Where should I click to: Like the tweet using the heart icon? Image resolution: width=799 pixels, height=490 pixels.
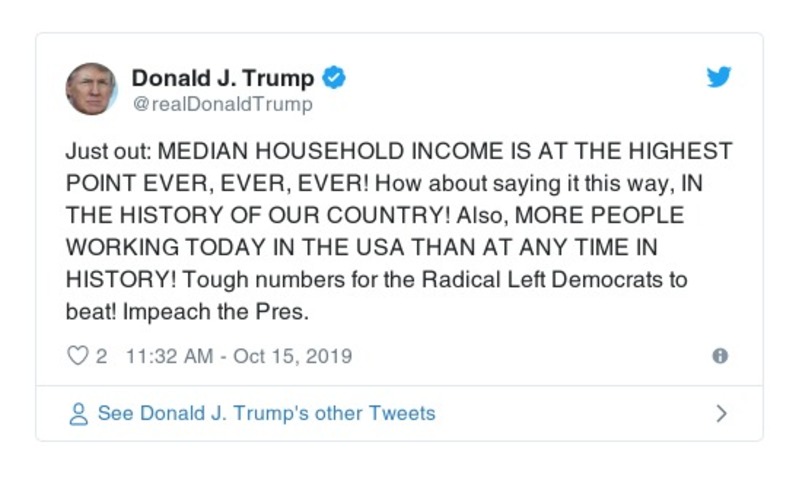[78, 356]
